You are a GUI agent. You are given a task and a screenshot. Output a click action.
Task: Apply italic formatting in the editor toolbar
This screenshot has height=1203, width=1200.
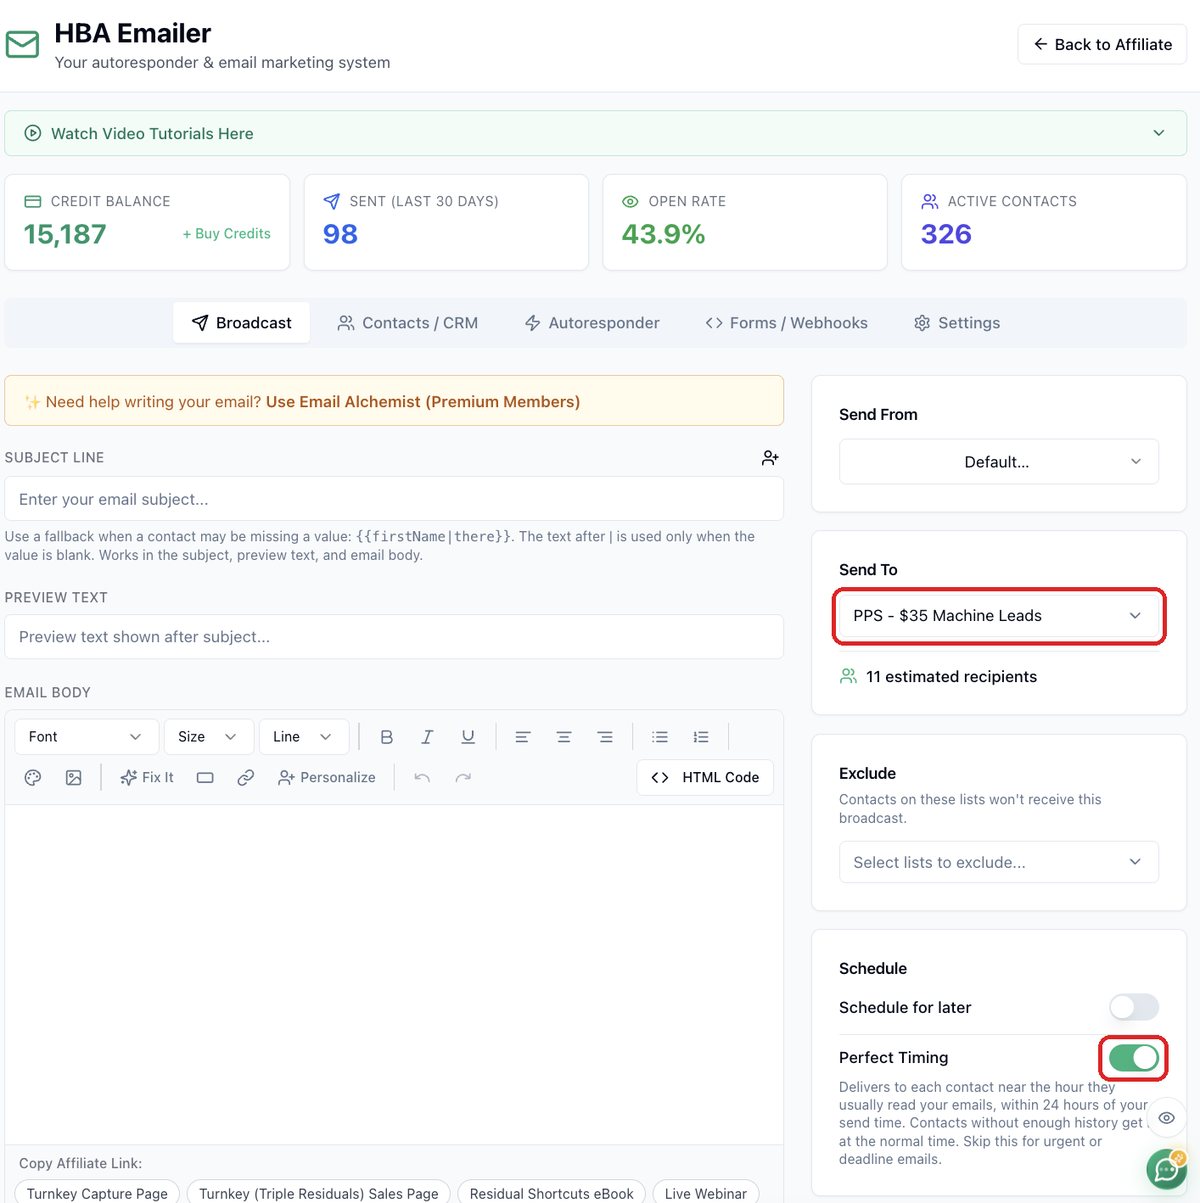click(427, 737)
